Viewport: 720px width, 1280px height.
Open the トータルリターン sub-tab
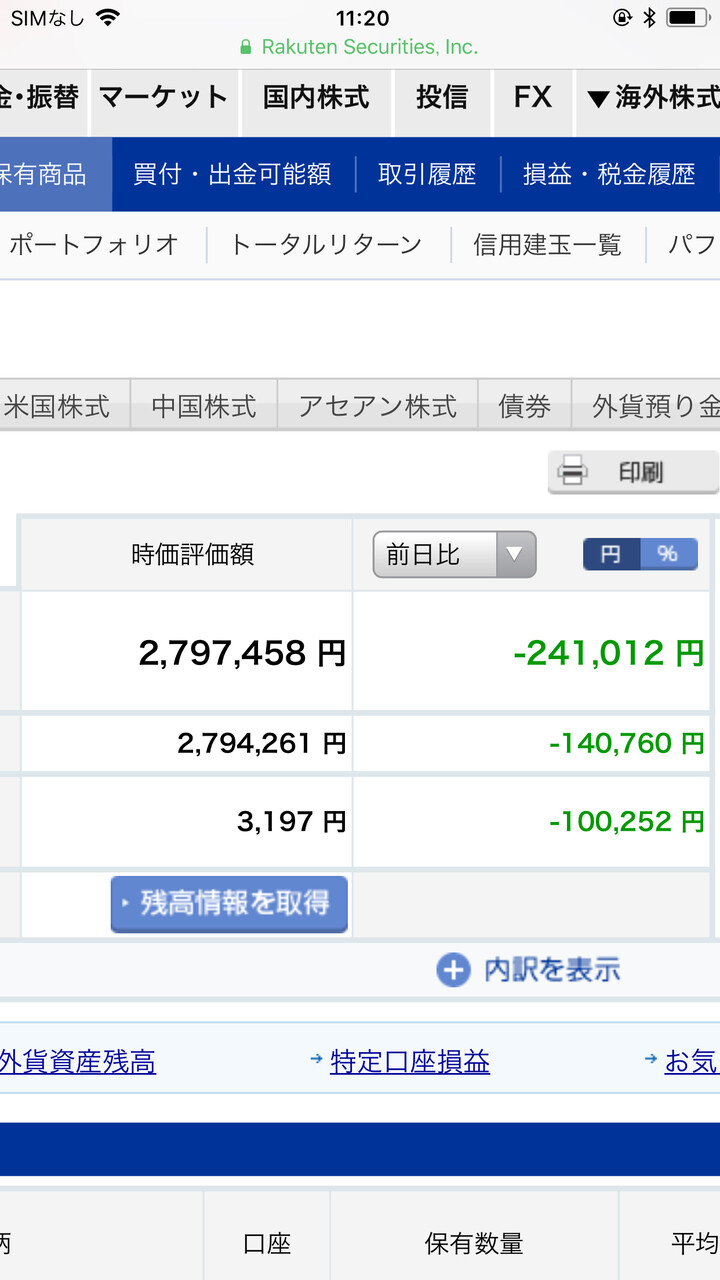coord(326,245)
